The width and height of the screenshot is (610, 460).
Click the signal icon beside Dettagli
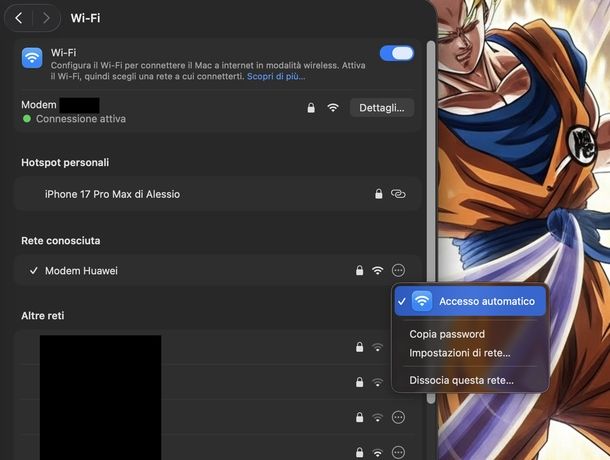[333, 107]
